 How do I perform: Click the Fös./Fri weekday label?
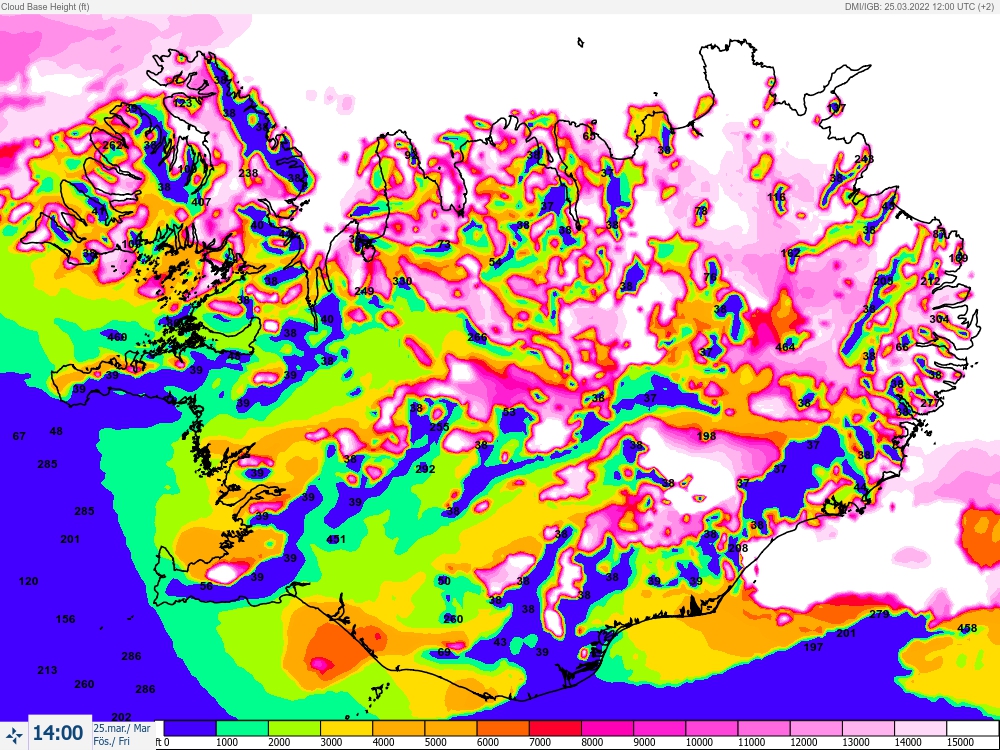click(112, 741)
